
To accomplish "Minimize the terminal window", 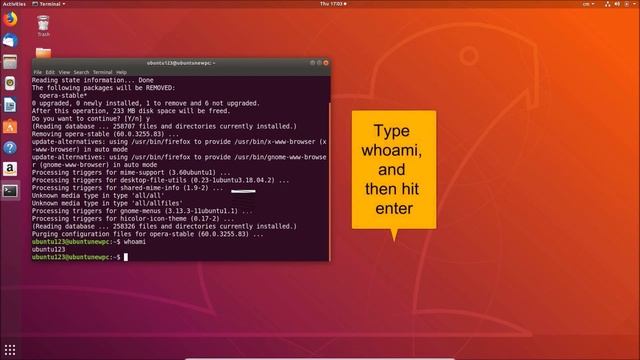I will pyautogui.click(x=312, y=63).
